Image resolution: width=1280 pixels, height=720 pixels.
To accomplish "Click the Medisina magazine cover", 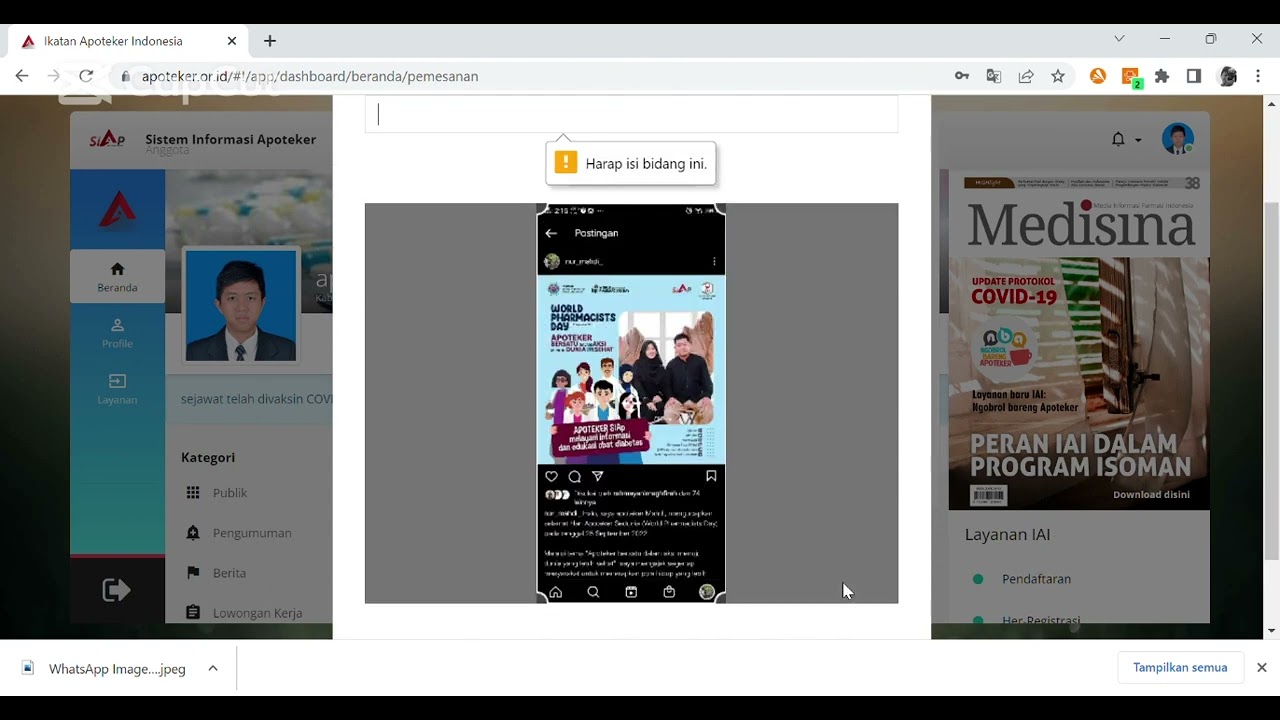I will pyautogui.click(x=1079, y=340).
